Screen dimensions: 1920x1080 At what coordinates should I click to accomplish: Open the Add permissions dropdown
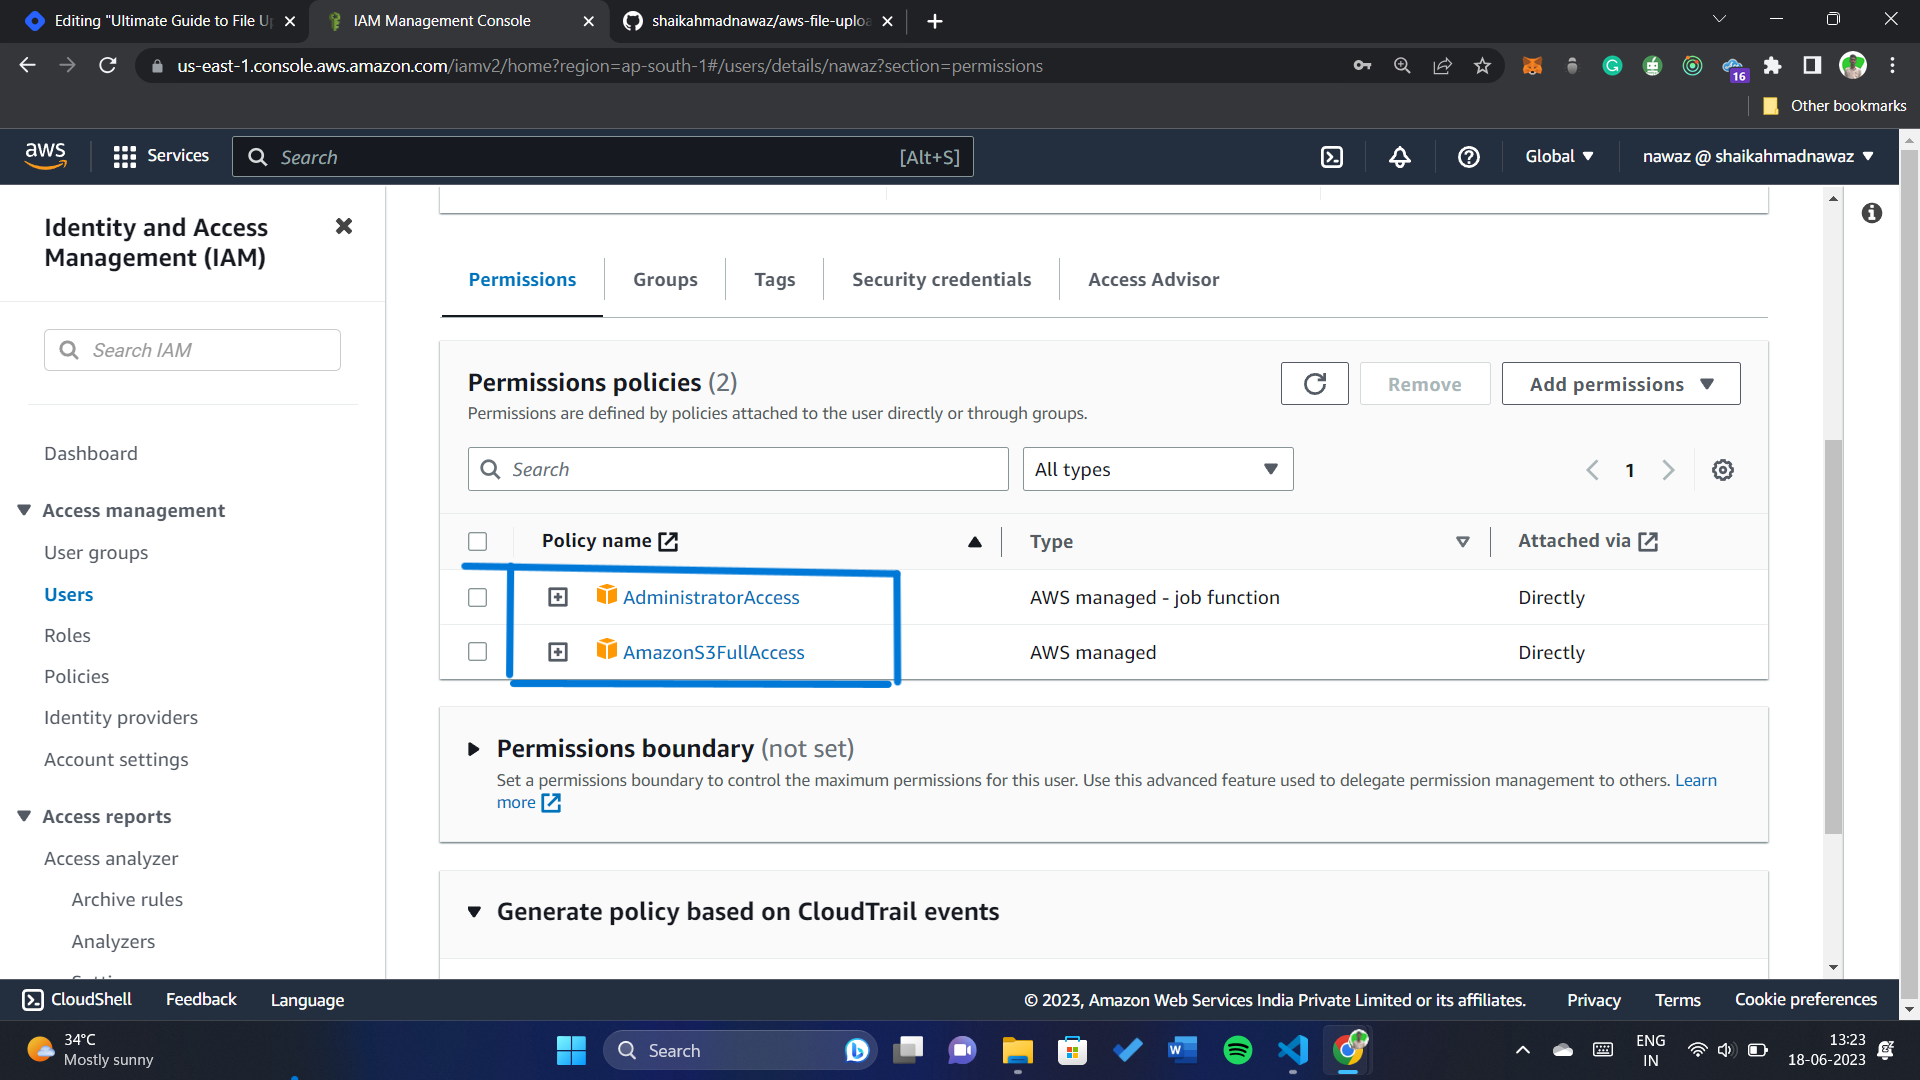coord(1620,384)
